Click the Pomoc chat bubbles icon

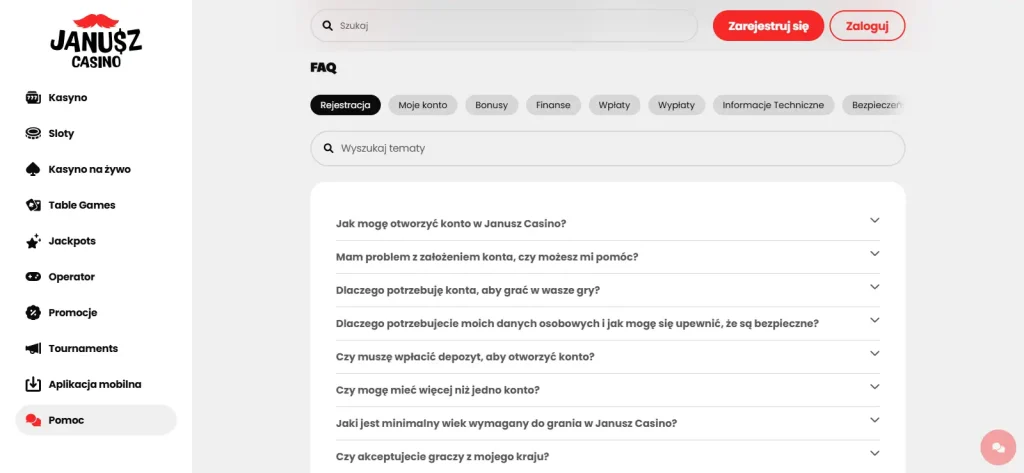(x=33, y=420)
